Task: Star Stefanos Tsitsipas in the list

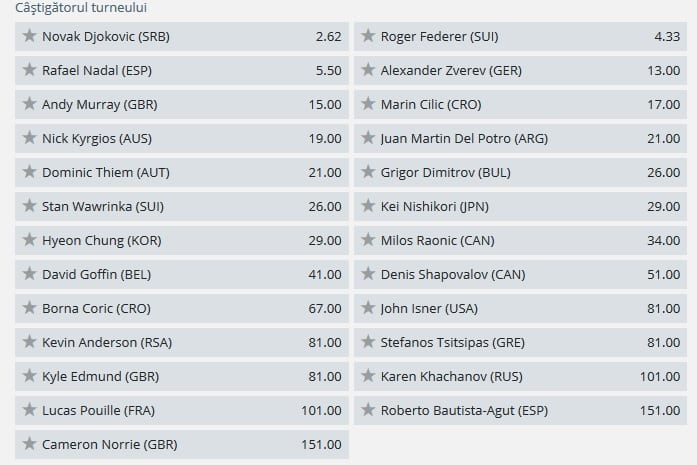Action: click(367, 342)
